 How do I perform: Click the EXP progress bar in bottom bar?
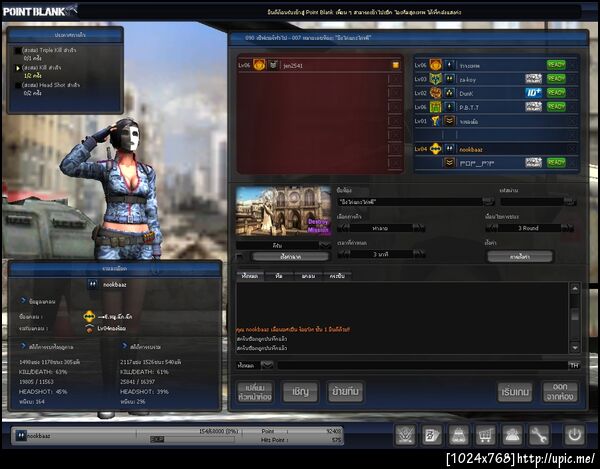(x=192, y=440)
